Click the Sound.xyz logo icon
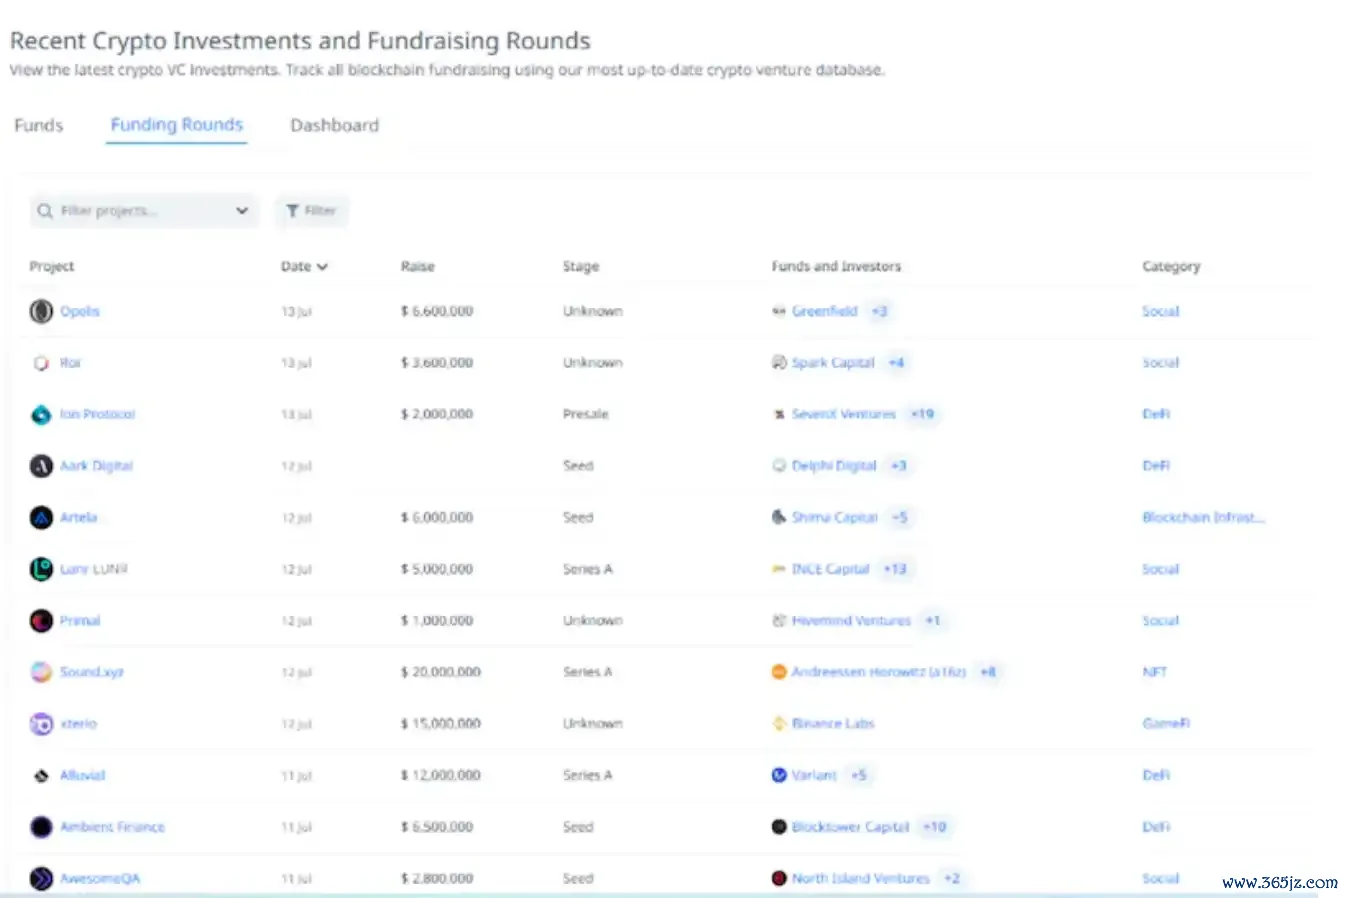The width and height of the screenshot is (1345, 898). tap(41, 672)
